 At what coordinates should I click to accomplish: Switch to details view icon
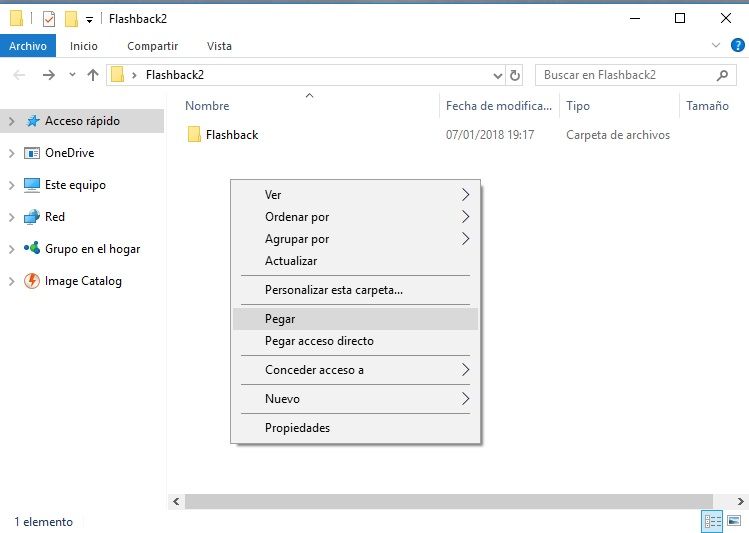tap(713, 521)
